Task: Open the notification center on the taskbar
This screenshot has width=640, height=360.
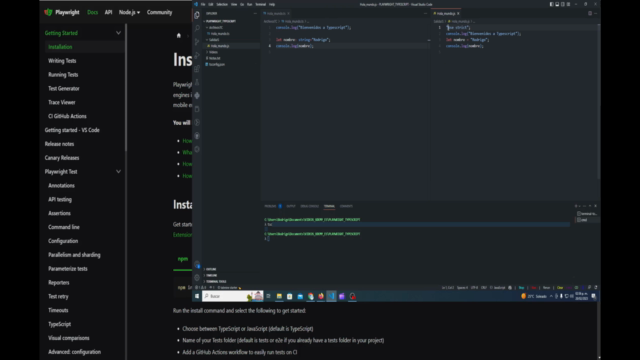Action: pyautogui.click(x=593, y=296)
